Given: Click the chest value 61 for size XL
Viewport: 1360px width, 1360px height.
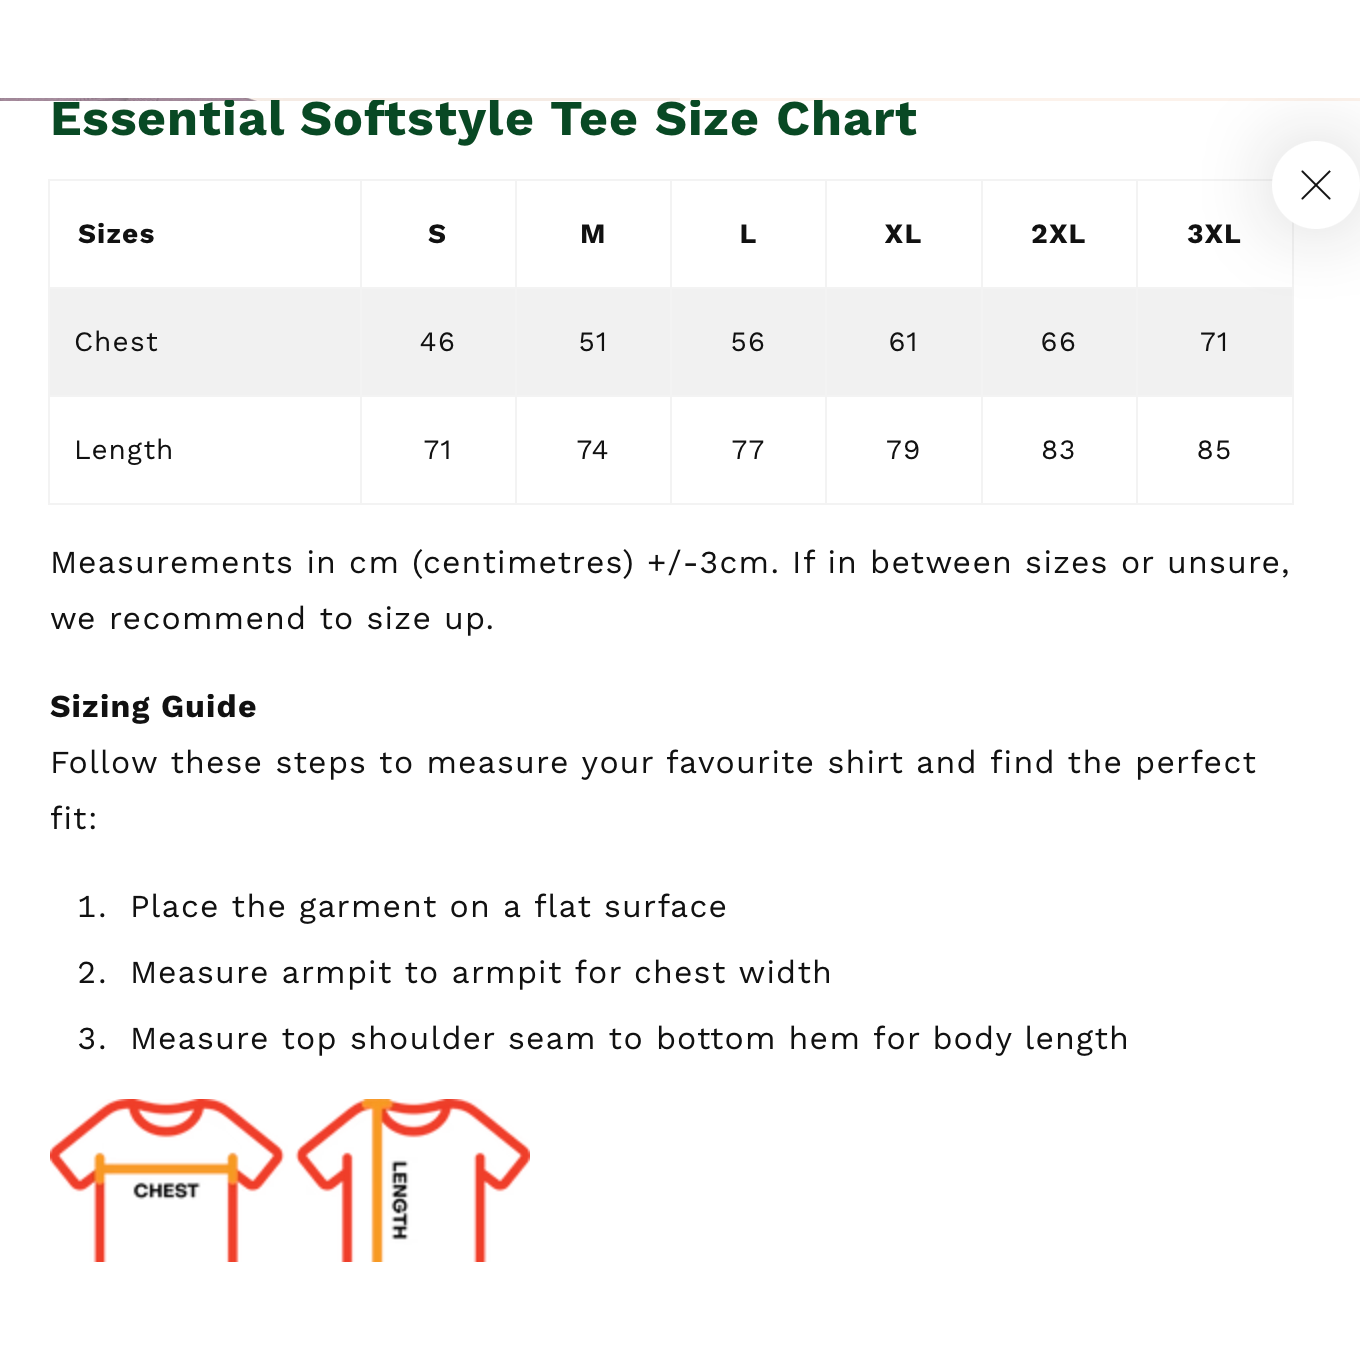Looking at the screenshot, I should click(x=903, y=342).
